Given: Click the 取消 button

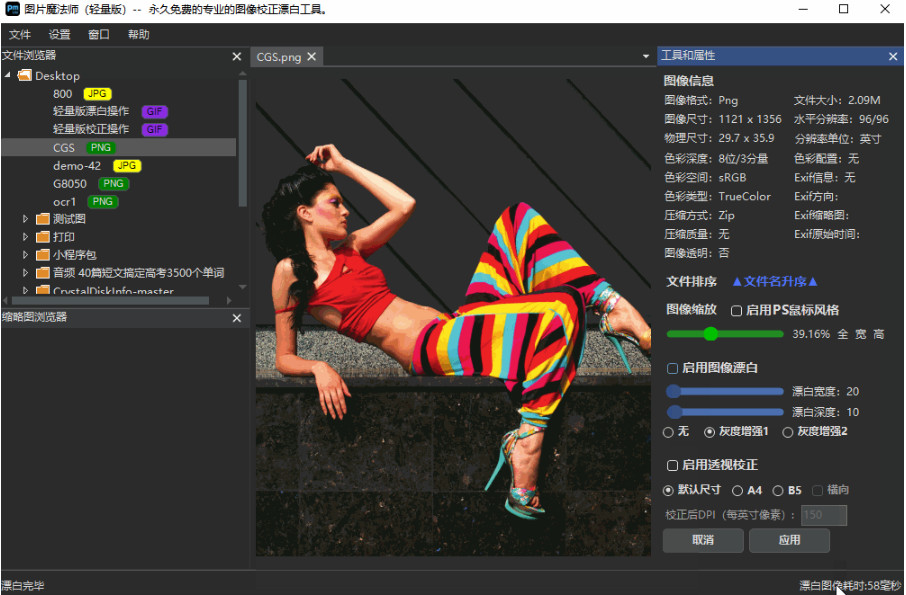Looking at the screenshot, I should (703, 541).
